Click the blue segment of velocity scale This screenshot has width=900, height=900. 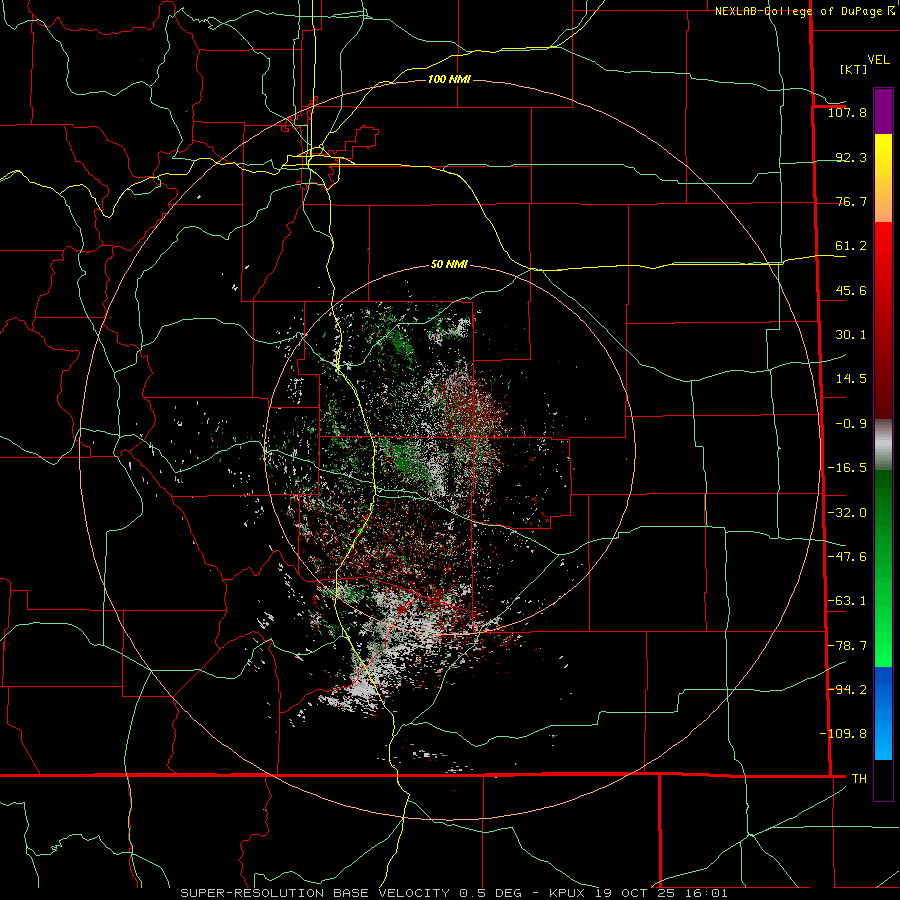883,713
